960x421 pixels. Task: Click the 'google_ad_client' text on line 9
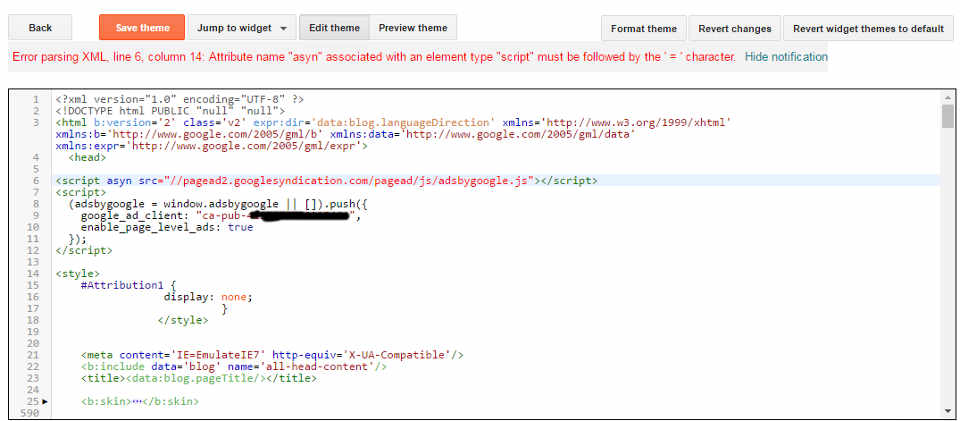click(131, 215)
